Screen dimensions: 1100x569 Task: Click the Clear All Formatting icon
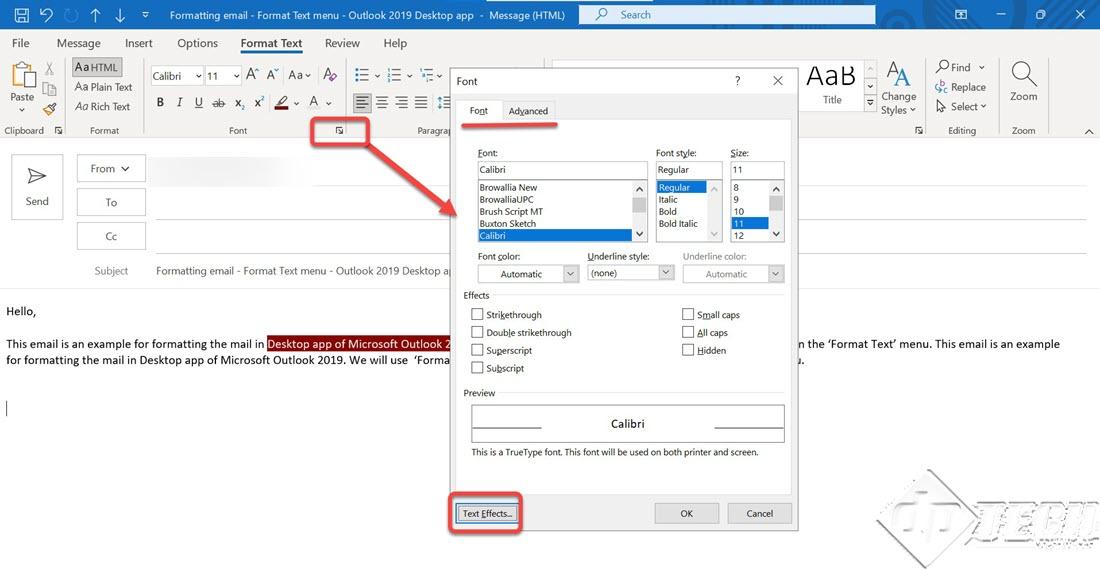pyautogui.click(x=327, y=76)
